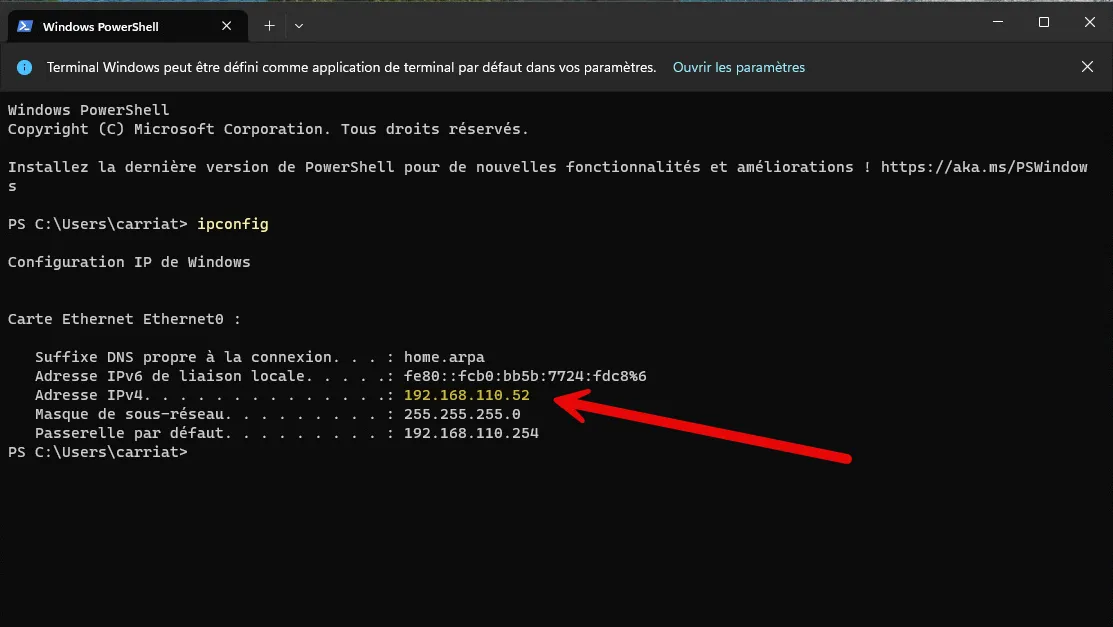Select the Windows PowerShell tab

(110, 26)
